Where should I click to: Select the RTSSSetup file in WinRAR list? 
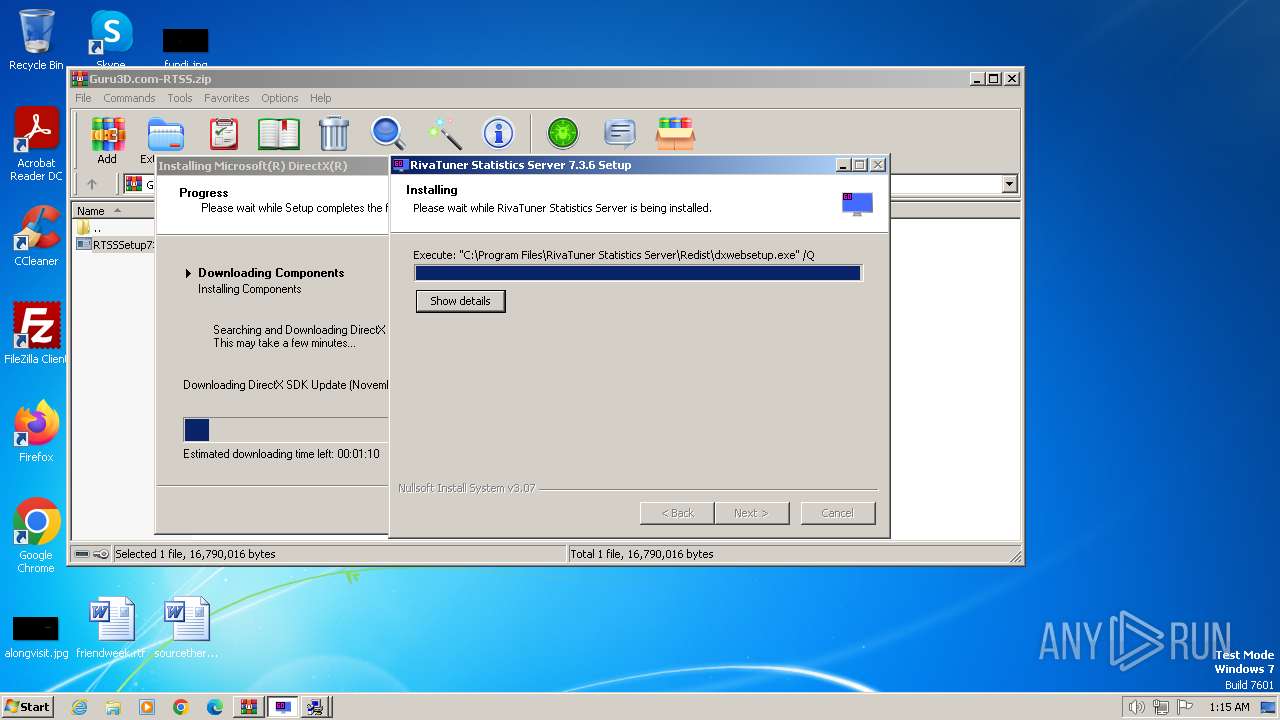[115, 244]
